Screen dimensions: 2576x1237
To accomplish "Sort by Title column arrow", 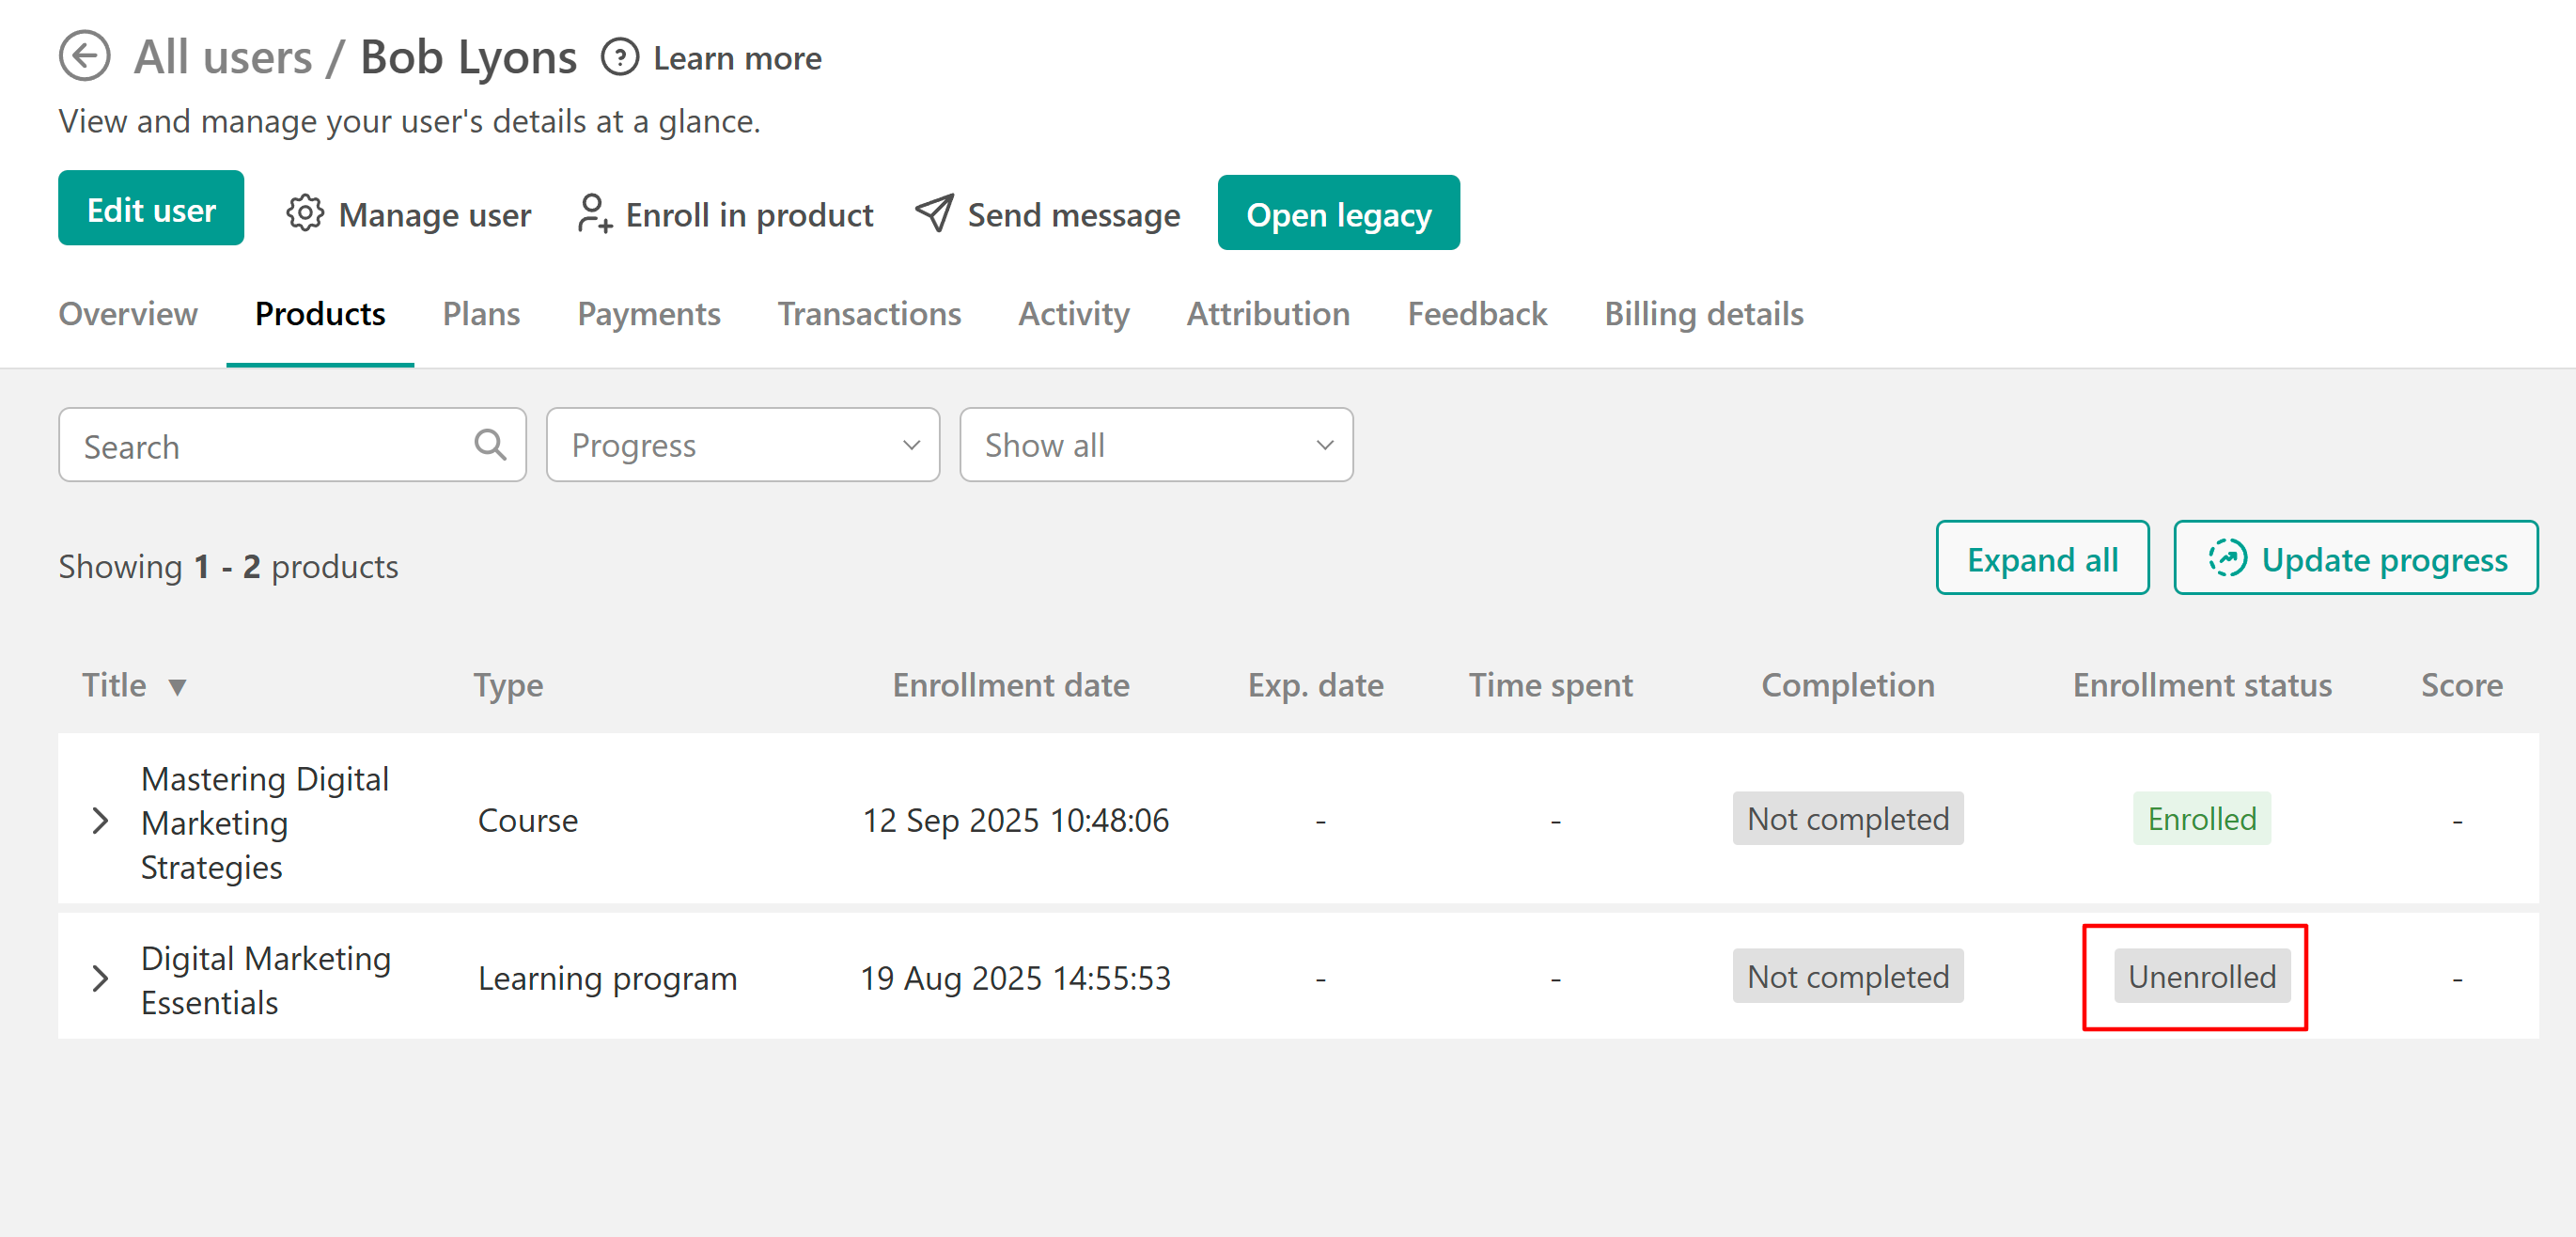I will tap(177, 687).
